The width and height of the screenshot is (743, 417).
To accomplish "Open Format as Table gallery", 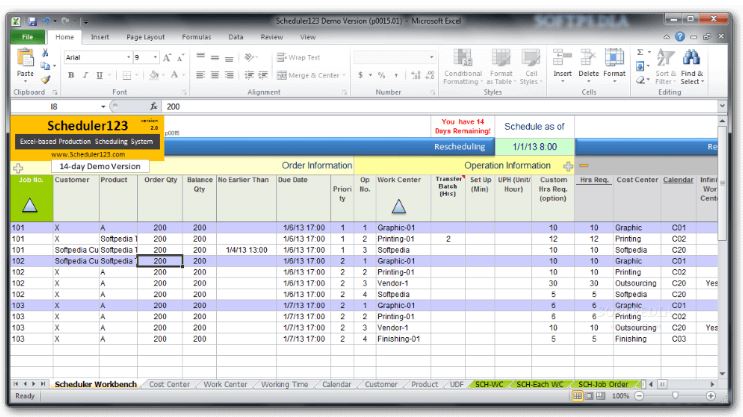I will point(501,67).
